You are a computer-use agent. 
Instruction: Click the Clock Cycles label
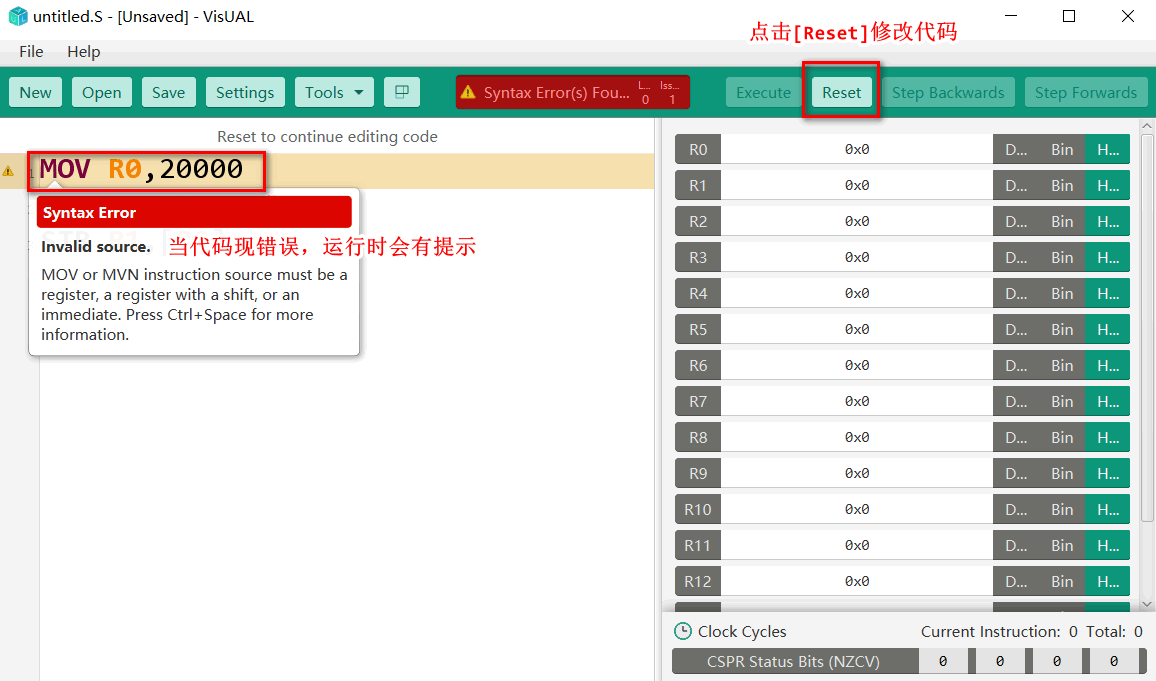(x=742, y=632)
